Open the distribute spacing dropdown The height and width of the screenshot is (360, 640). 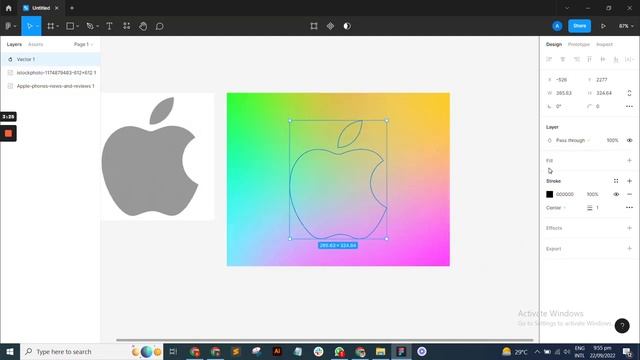pos(629,59)
